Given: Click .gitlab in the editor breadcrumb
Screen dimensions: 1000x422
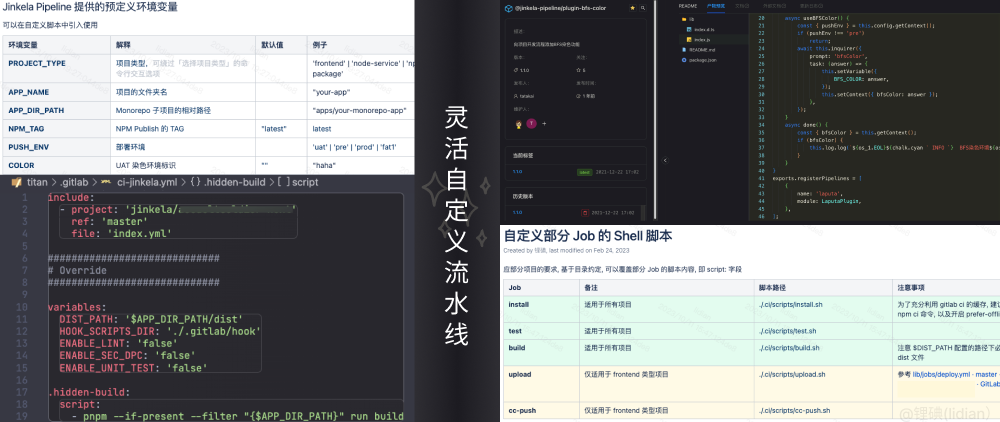Looking at the screenshot, I should 73,182.
